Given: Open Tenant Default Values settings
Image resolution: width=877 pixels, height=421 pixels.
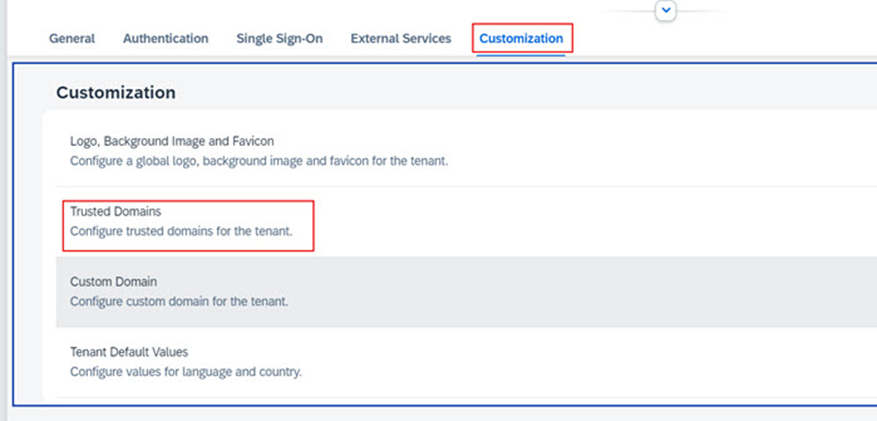Looking at the screenshot, I should [x=129, y=352].
